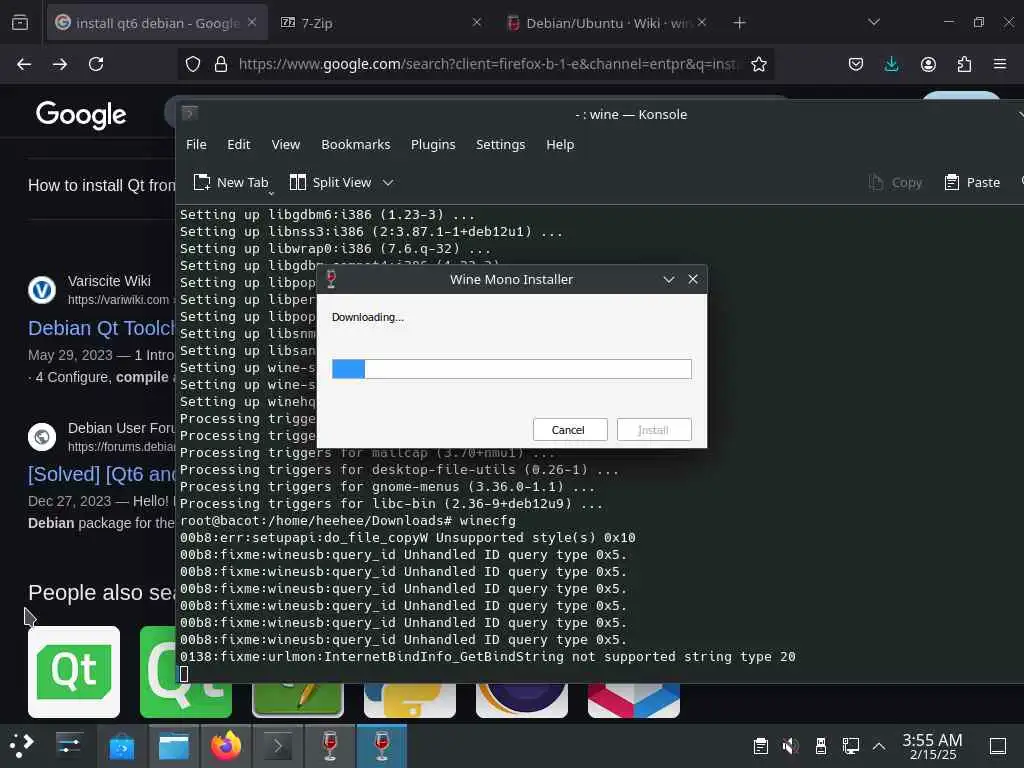This screenshot has width=1024, height=768.
Task: Open Konsole Settings menu
Action: (500, 144)
